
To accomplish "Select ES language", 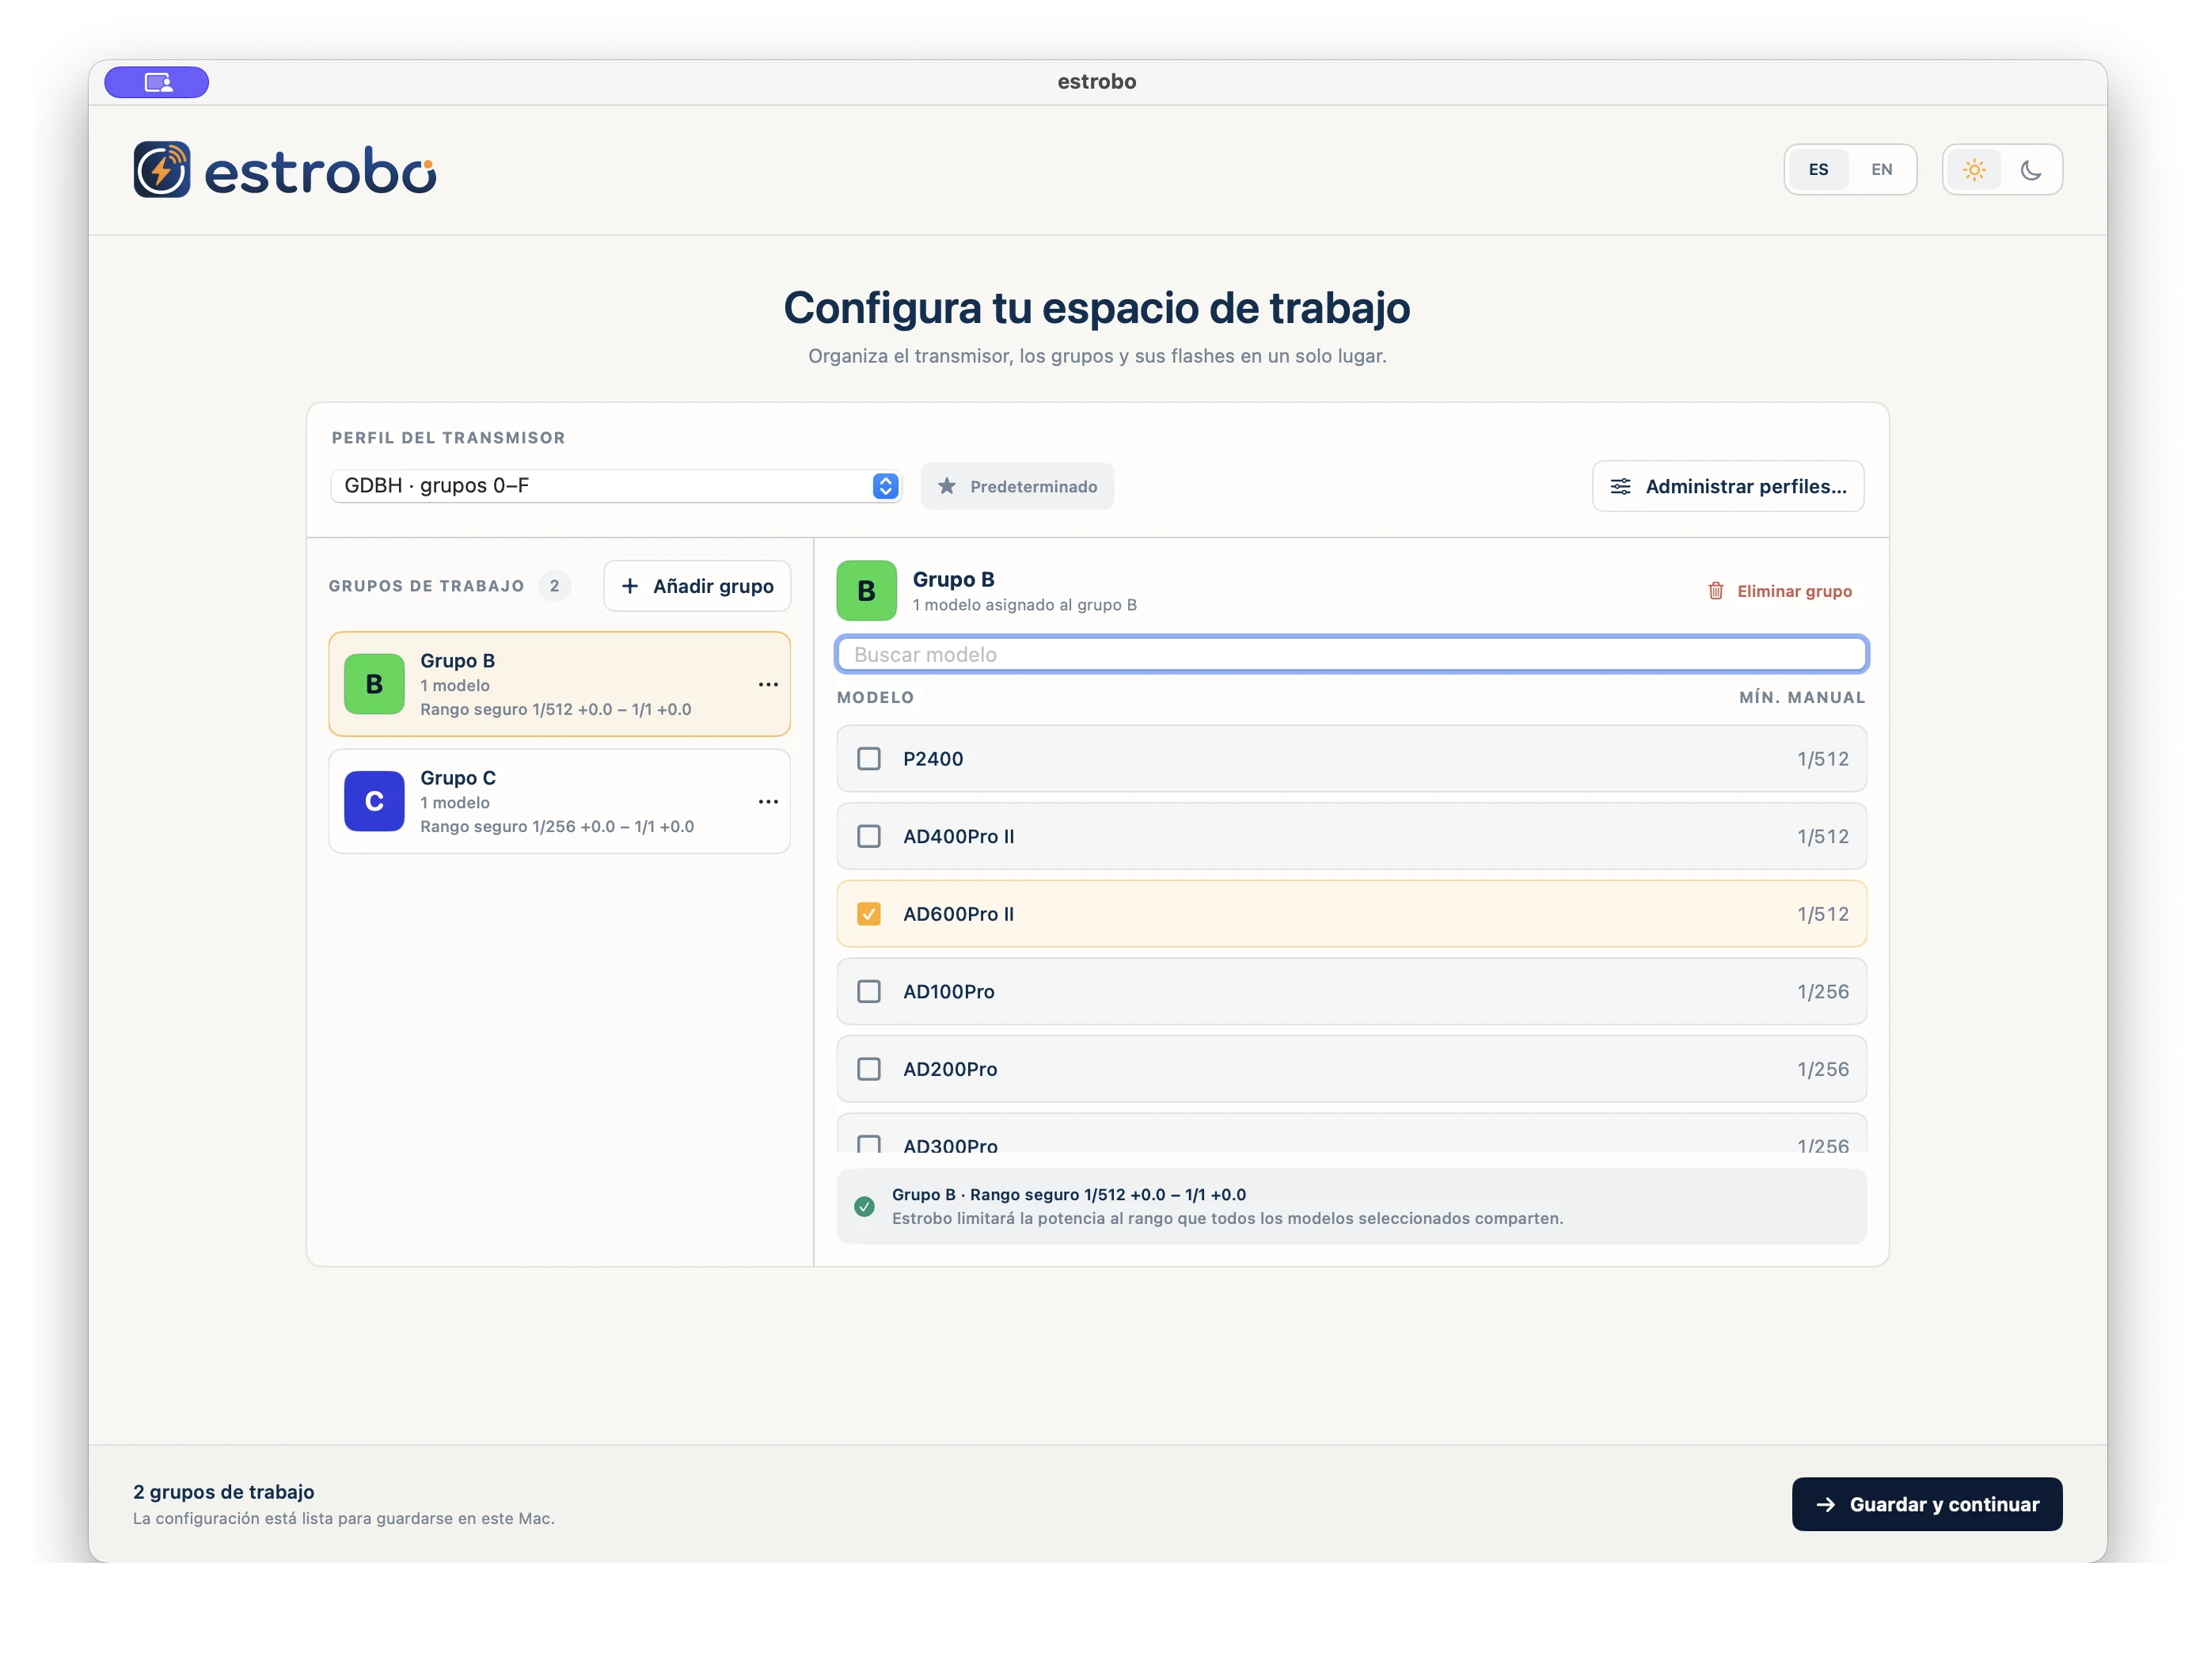I will [x=1818, y=170].
